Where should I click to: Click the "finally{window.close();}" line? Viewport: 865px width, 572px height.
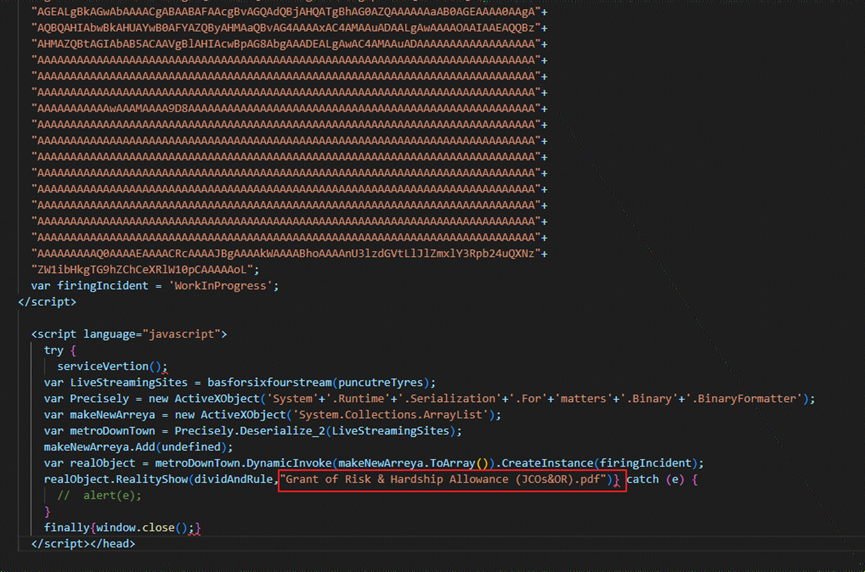[122, 528]
